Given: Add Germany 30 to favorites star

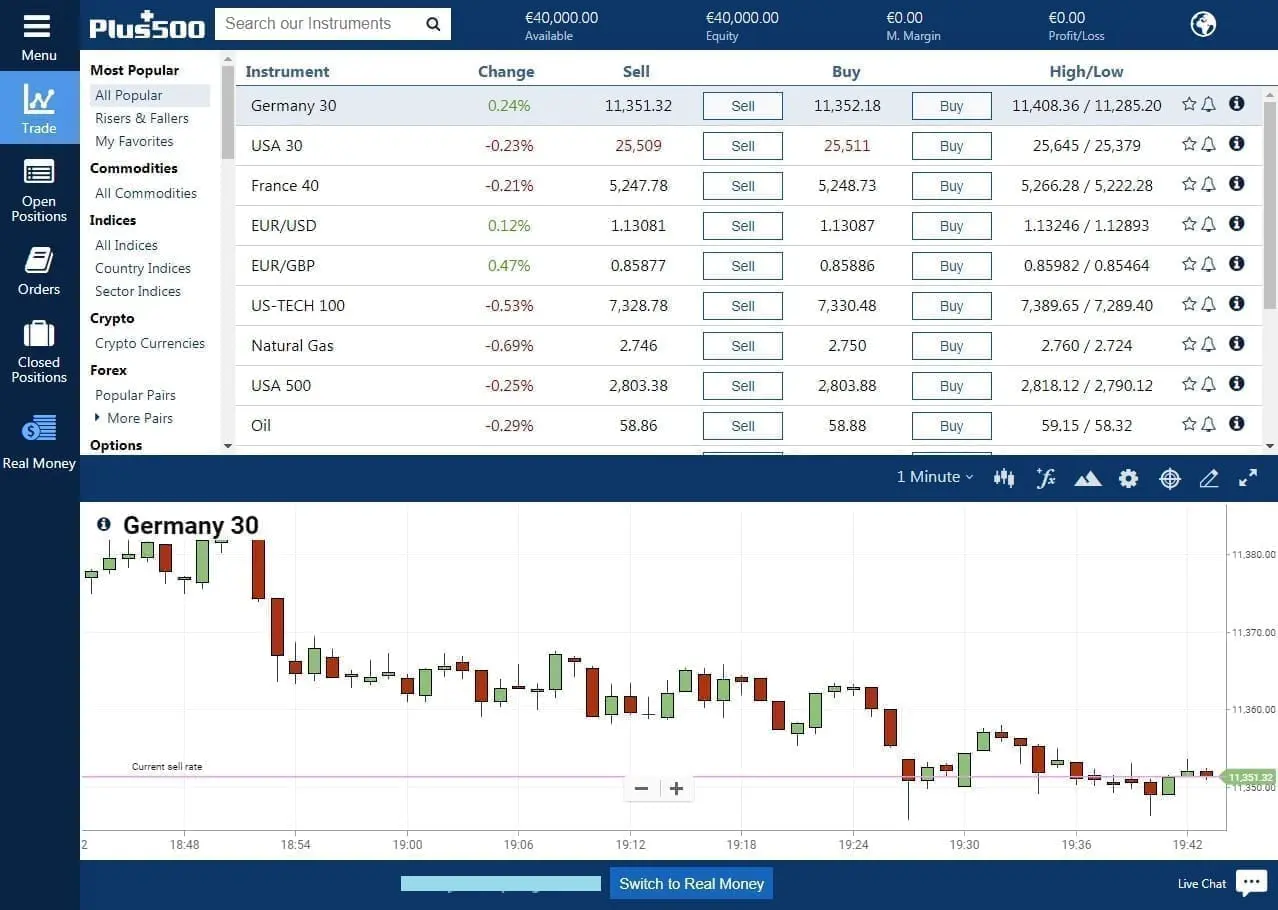Looking at the screenshot, I should 1188,103.
